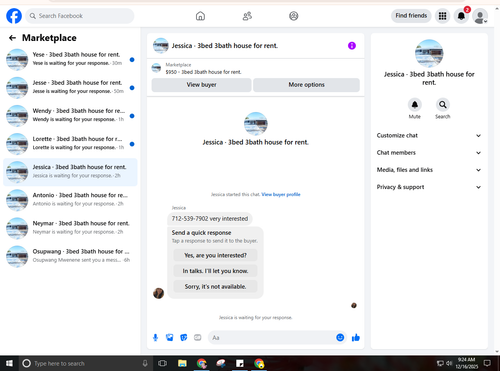Click the '712-539-7902 very interested' message

(210, 219)
